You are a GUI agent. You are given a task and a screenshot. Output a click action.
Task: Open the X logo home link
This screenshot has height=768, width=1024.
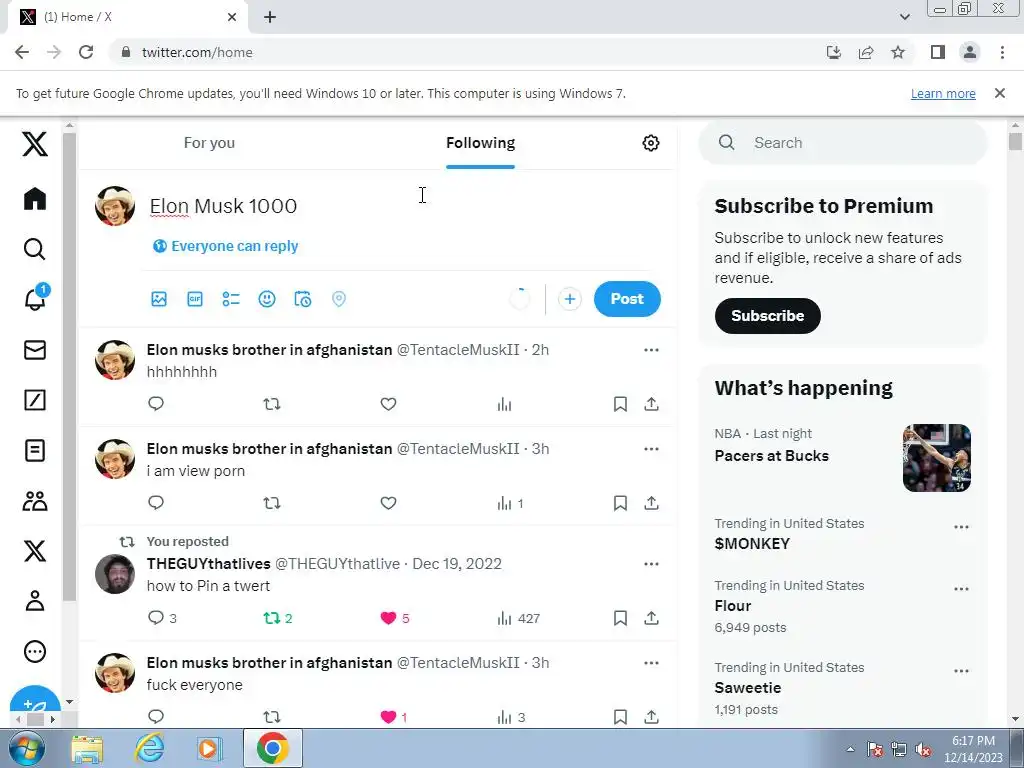point(35,143)
